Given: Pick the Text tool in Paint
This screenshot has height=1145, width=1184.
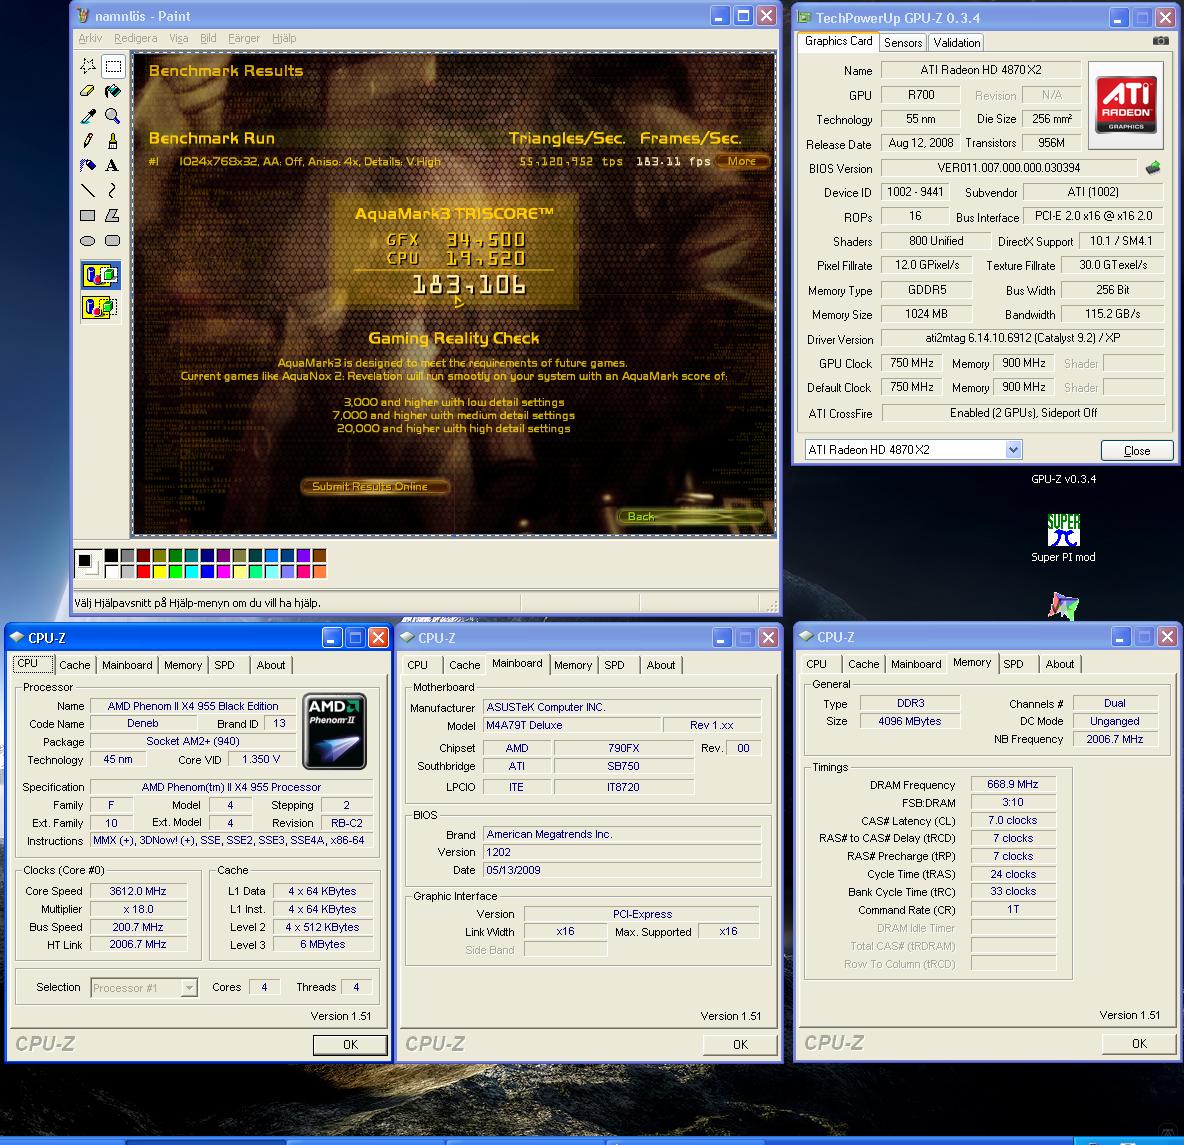Looking at the screenshot, I should tap(113, 165).
